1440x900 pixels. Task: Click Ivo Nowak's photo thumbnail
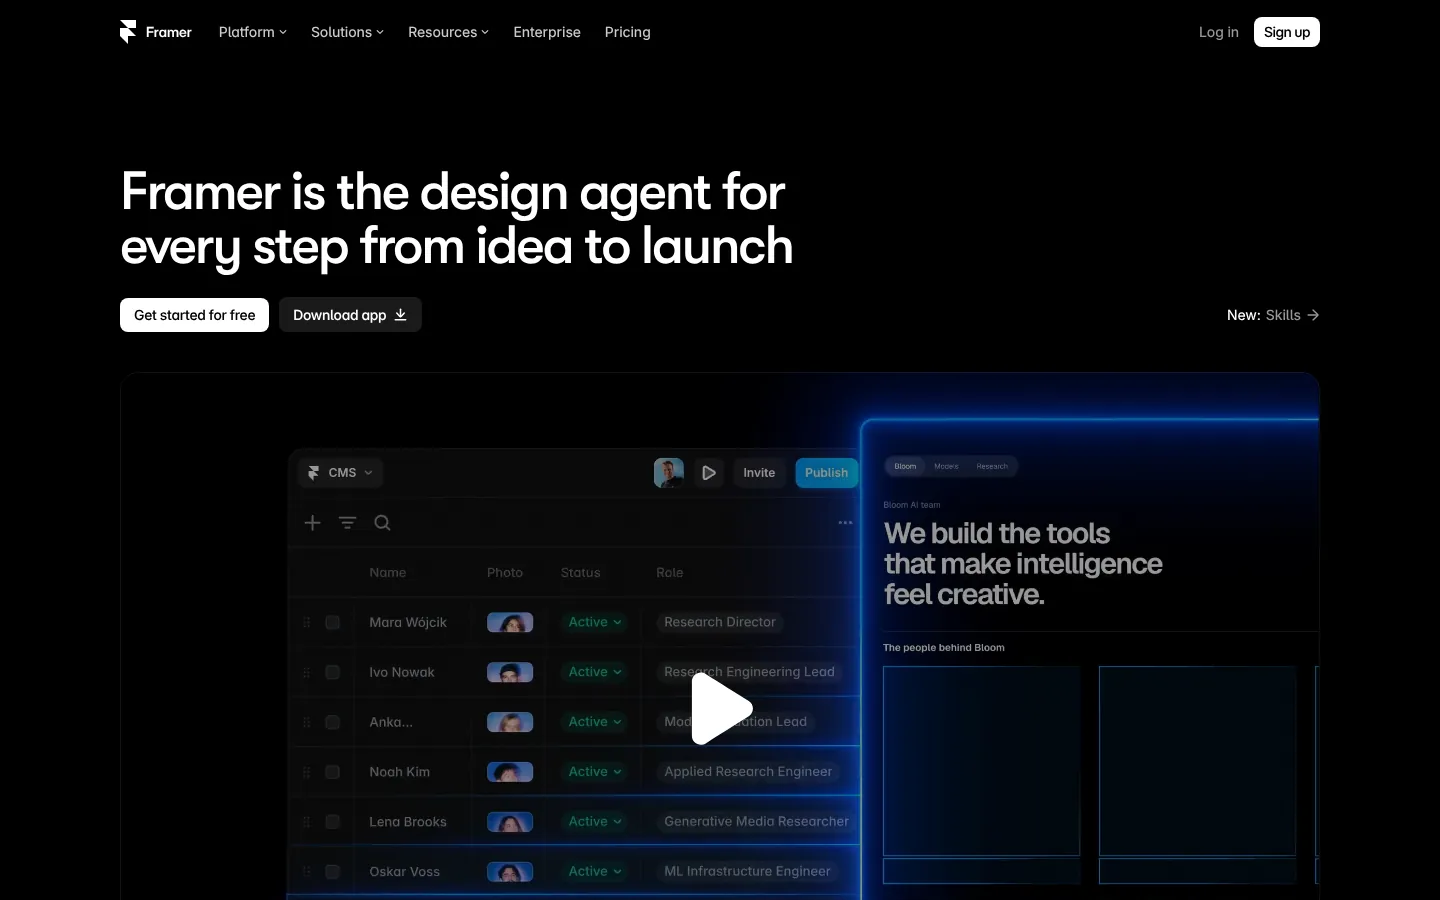pyautogui.click(x=510, y=672)
